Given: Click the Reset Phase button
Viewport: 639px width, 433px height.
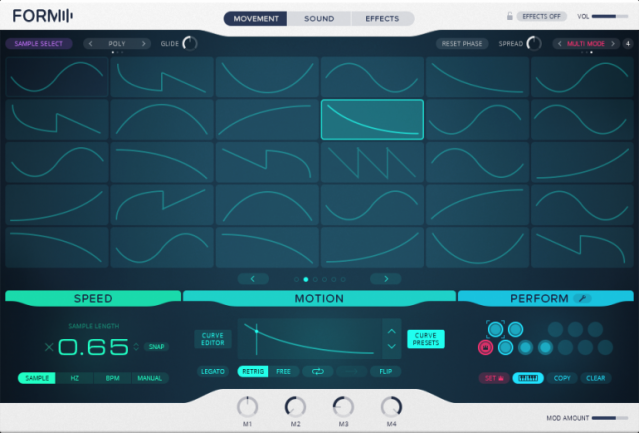Looking at the screenshot, I should (462, 44).
